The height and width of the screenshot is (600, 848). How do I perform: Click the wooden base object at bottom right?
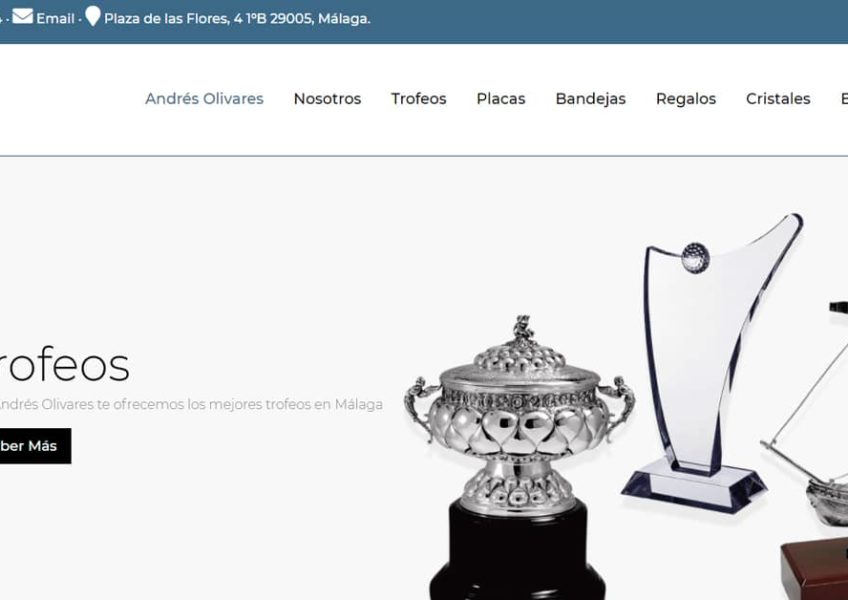[814, 569]
